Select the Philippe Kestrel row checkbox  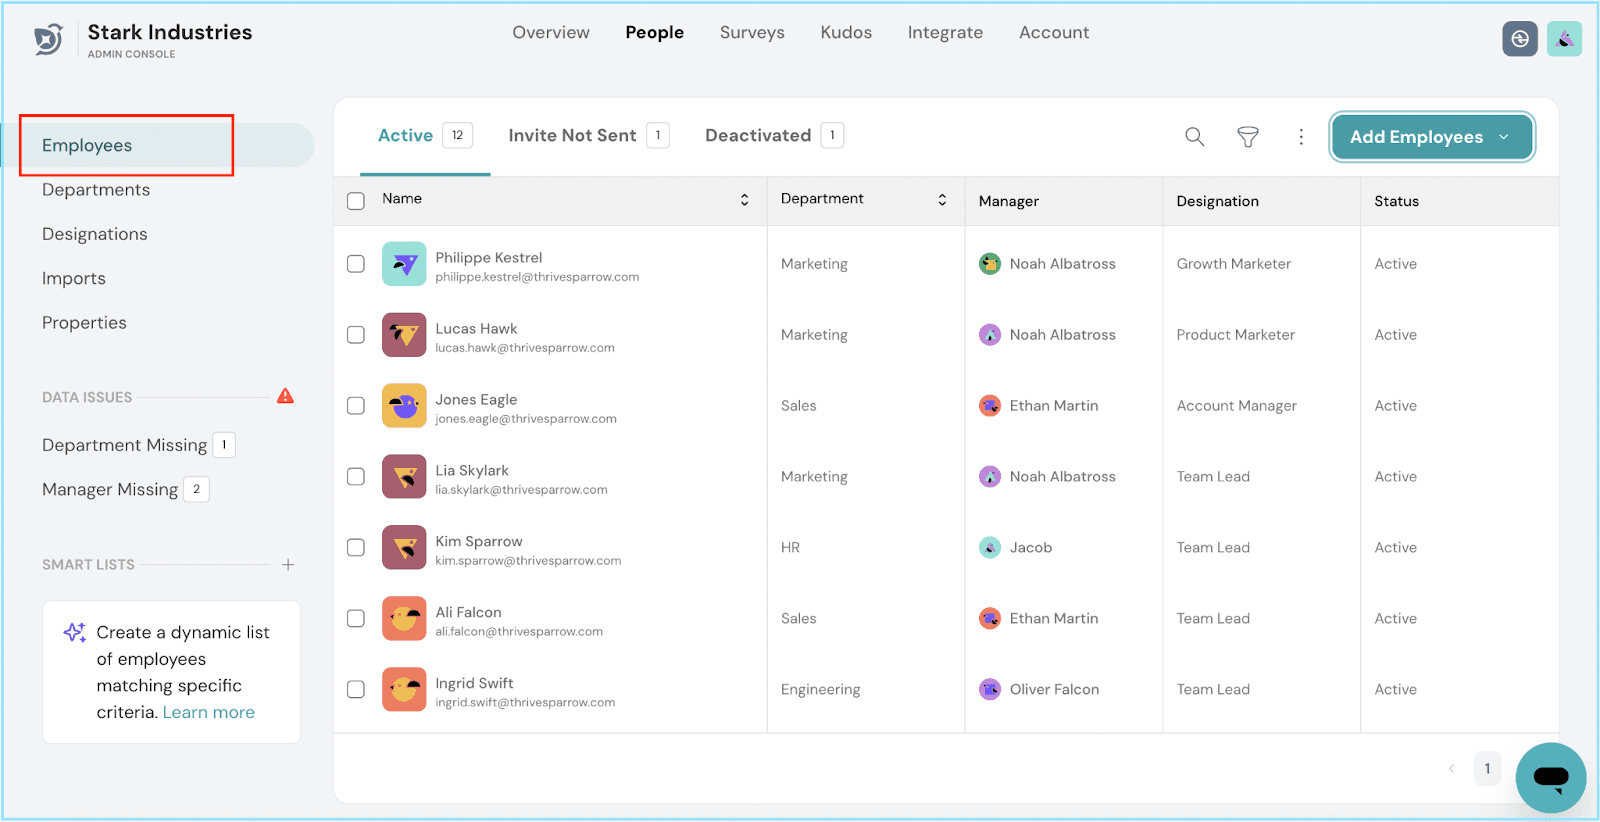pyautogui.click(x=356, y=264)
